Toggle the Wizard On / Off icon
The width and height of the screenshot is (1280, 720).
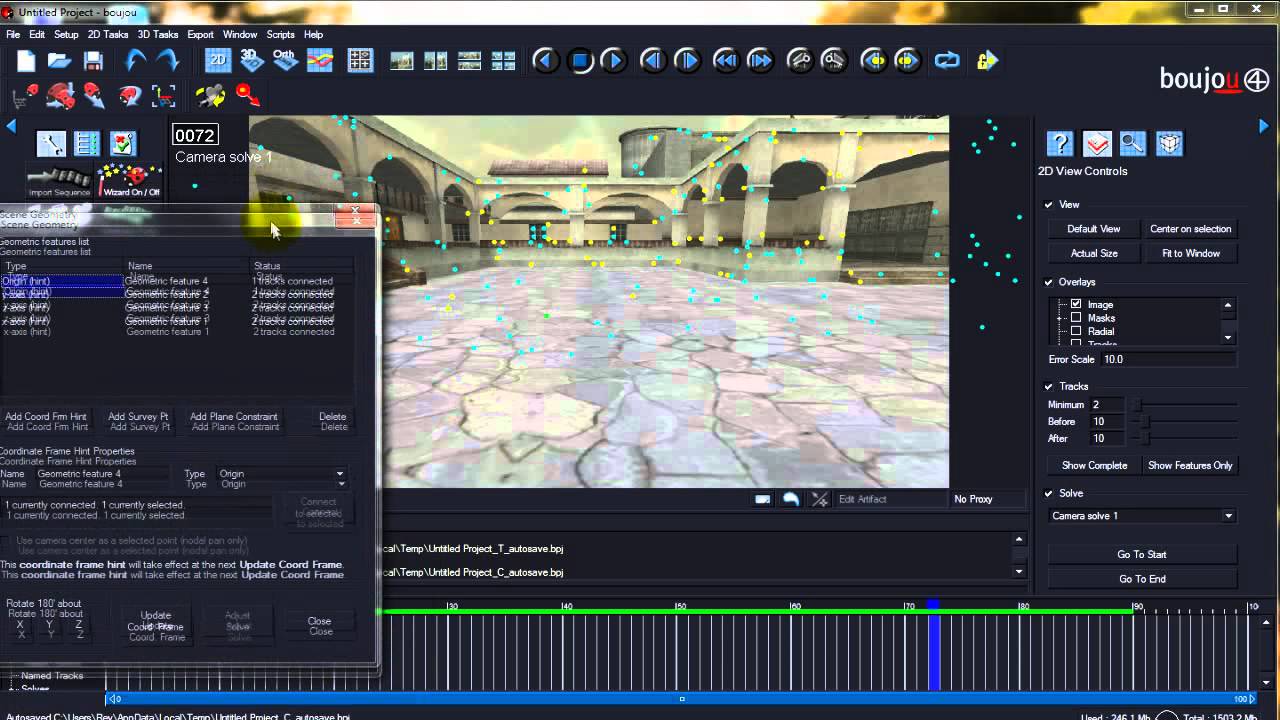pos(130,181)
